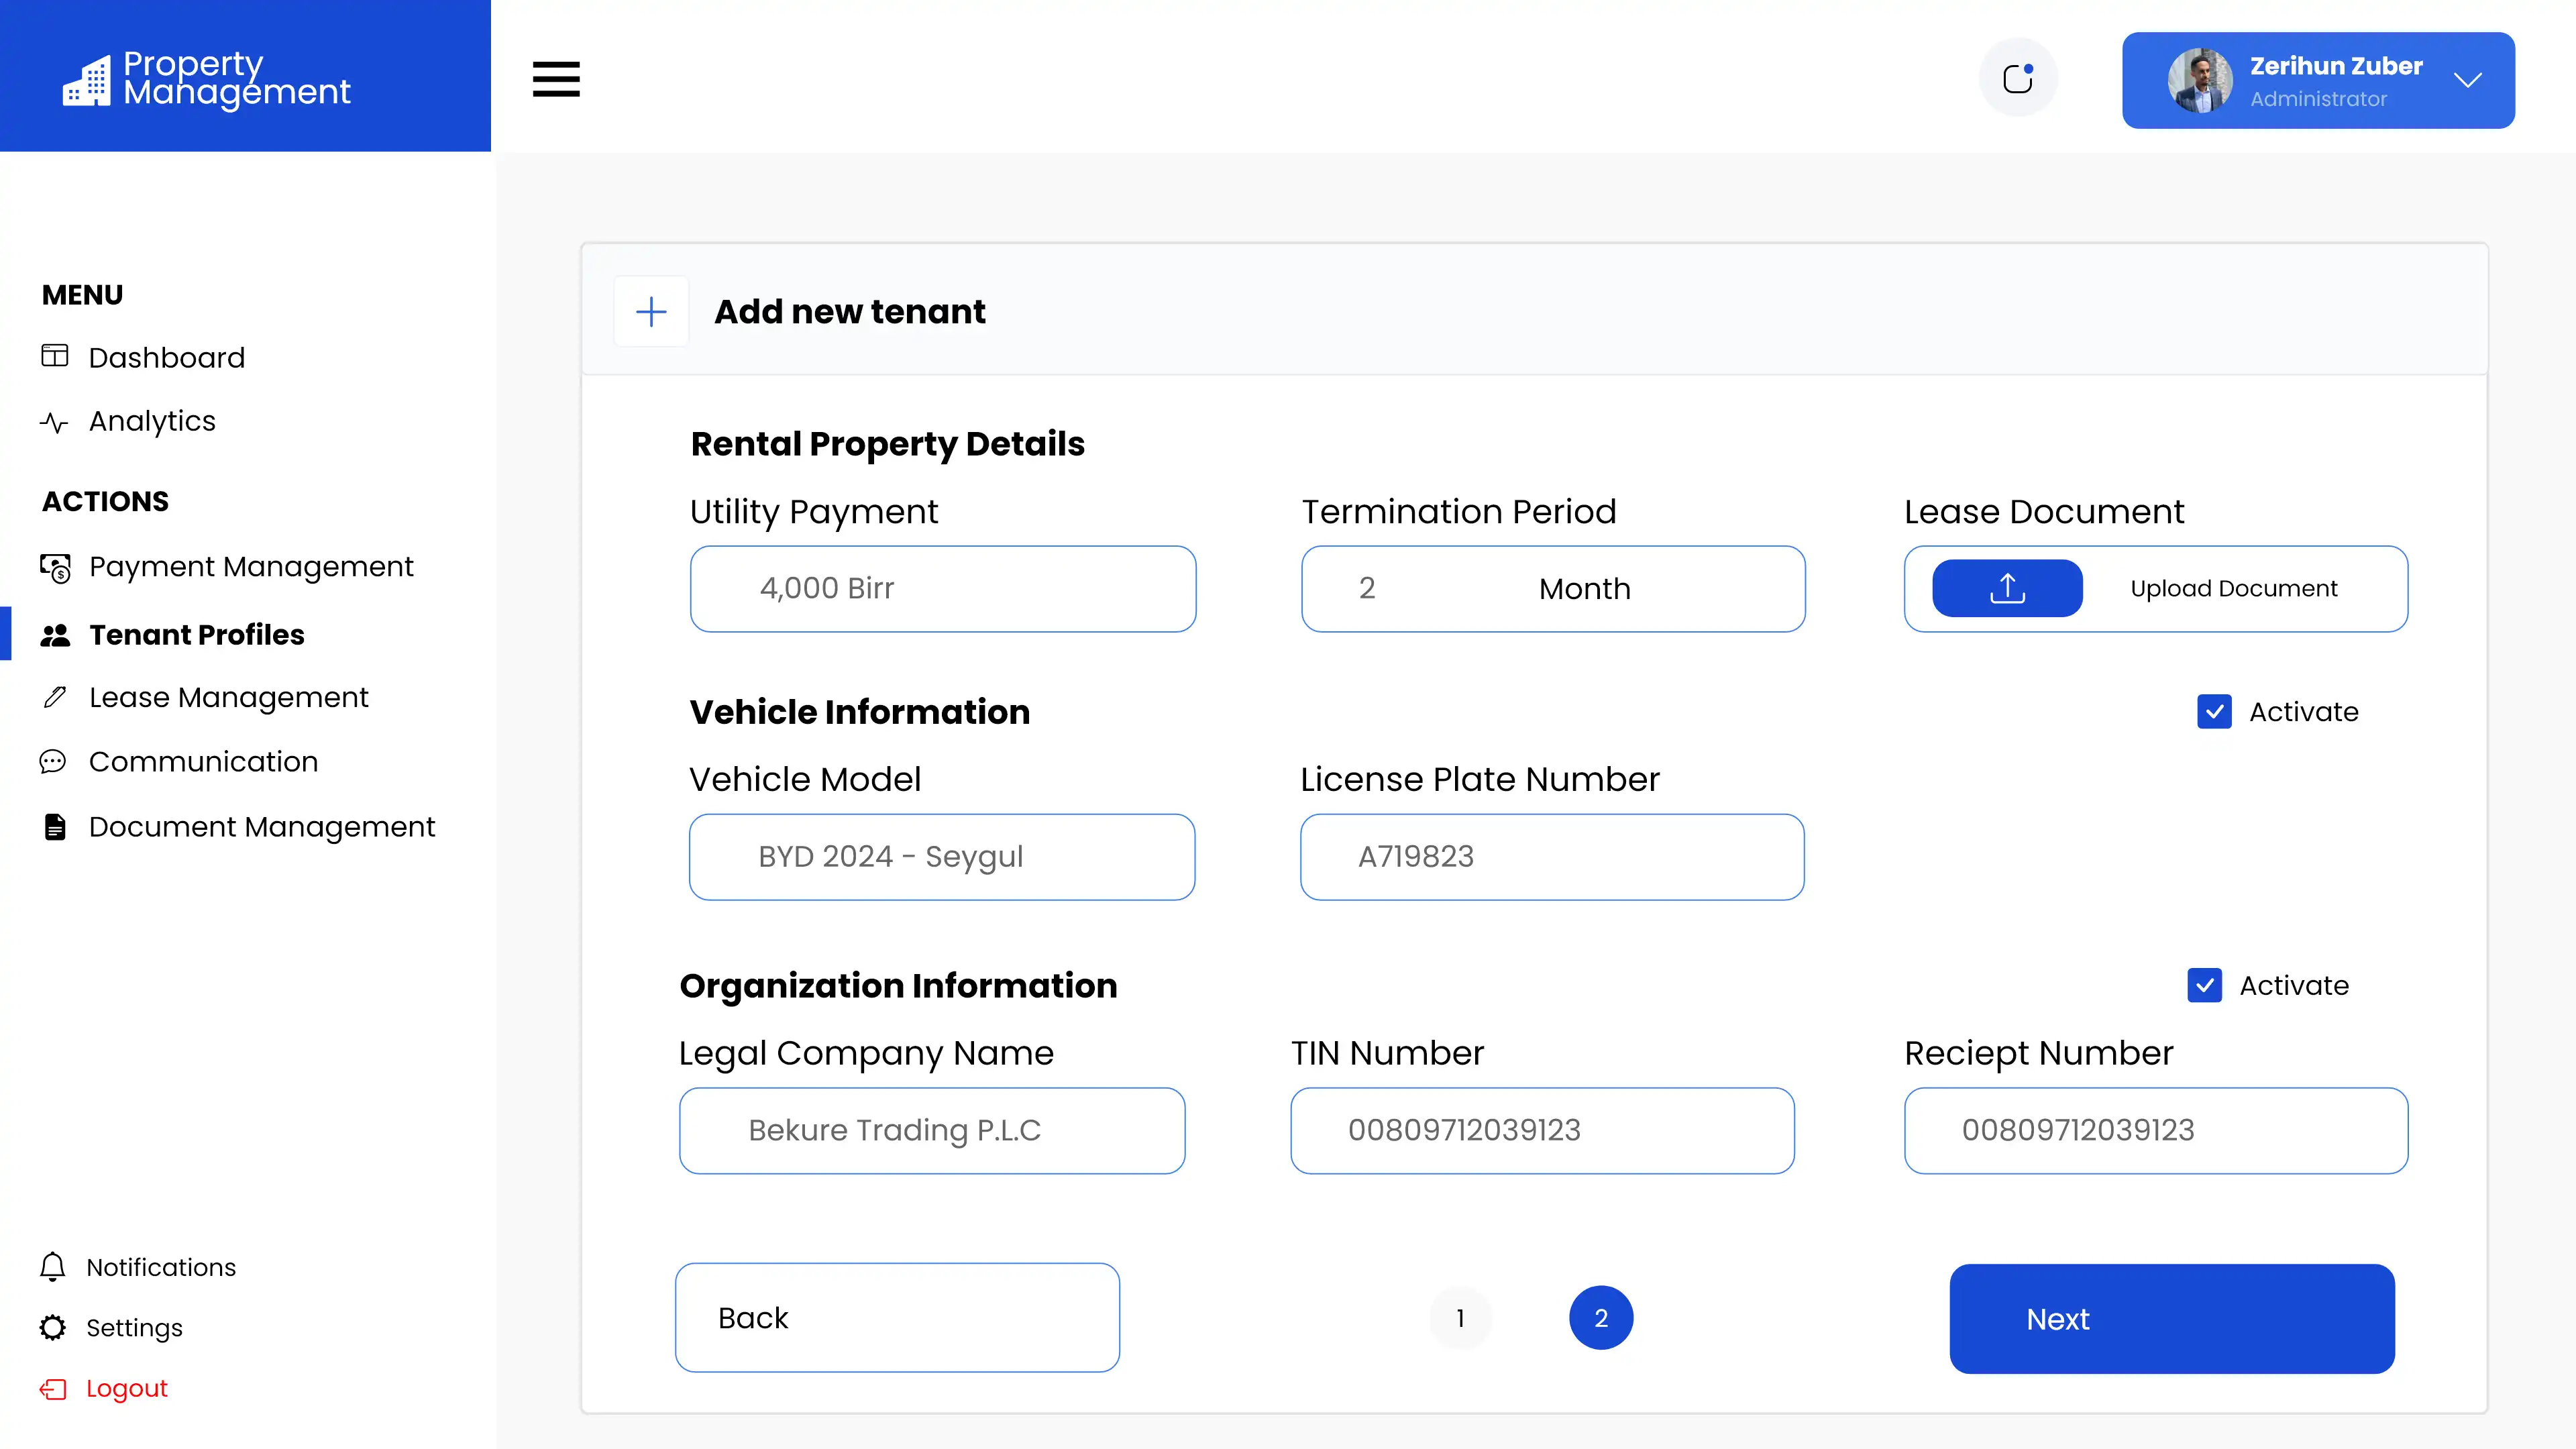
Task: Uncheck Activate for Vehicle Information
Action: pos(2214,712)
